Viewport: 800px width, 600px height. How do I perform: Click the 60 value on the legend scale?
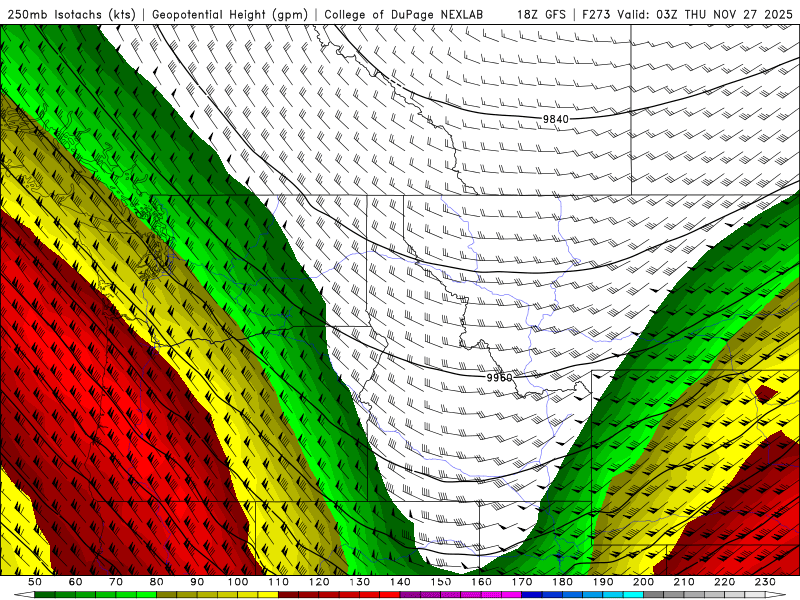tap(75, 582)
